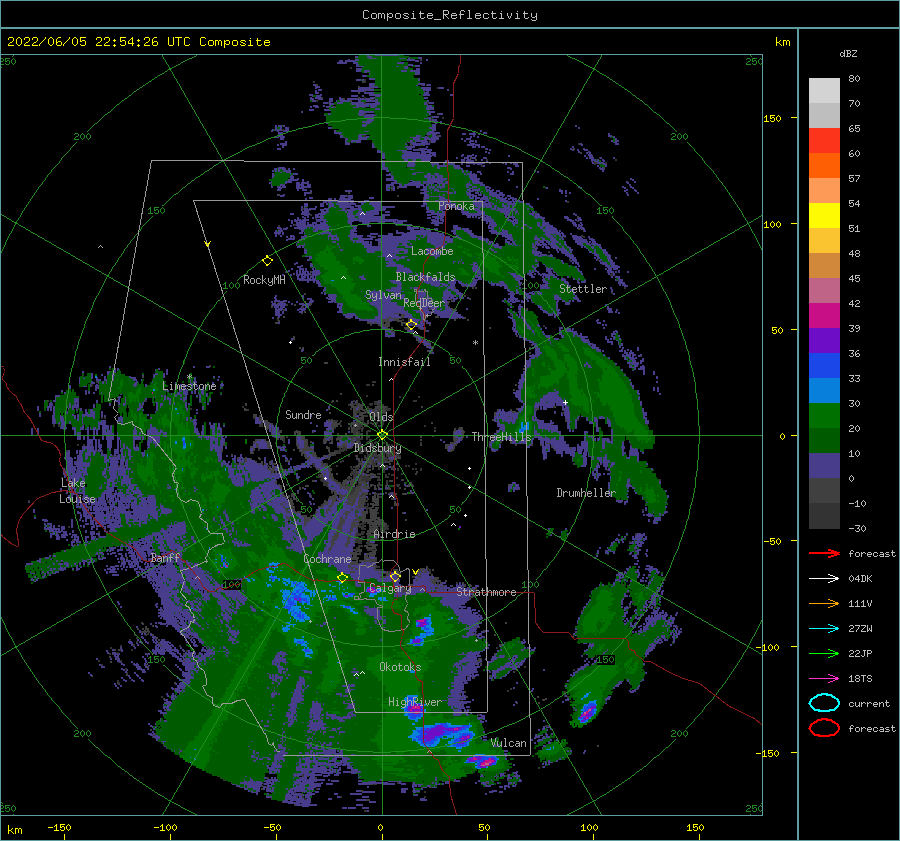The image size is (900, 841).
Task: Click the blue 33 dBZ color swatch
Action: pos(824,366)
